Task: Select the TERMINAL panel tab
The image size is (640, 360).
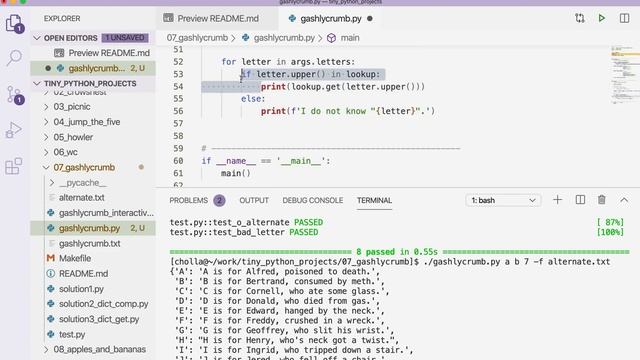Action: pos(374,200)
